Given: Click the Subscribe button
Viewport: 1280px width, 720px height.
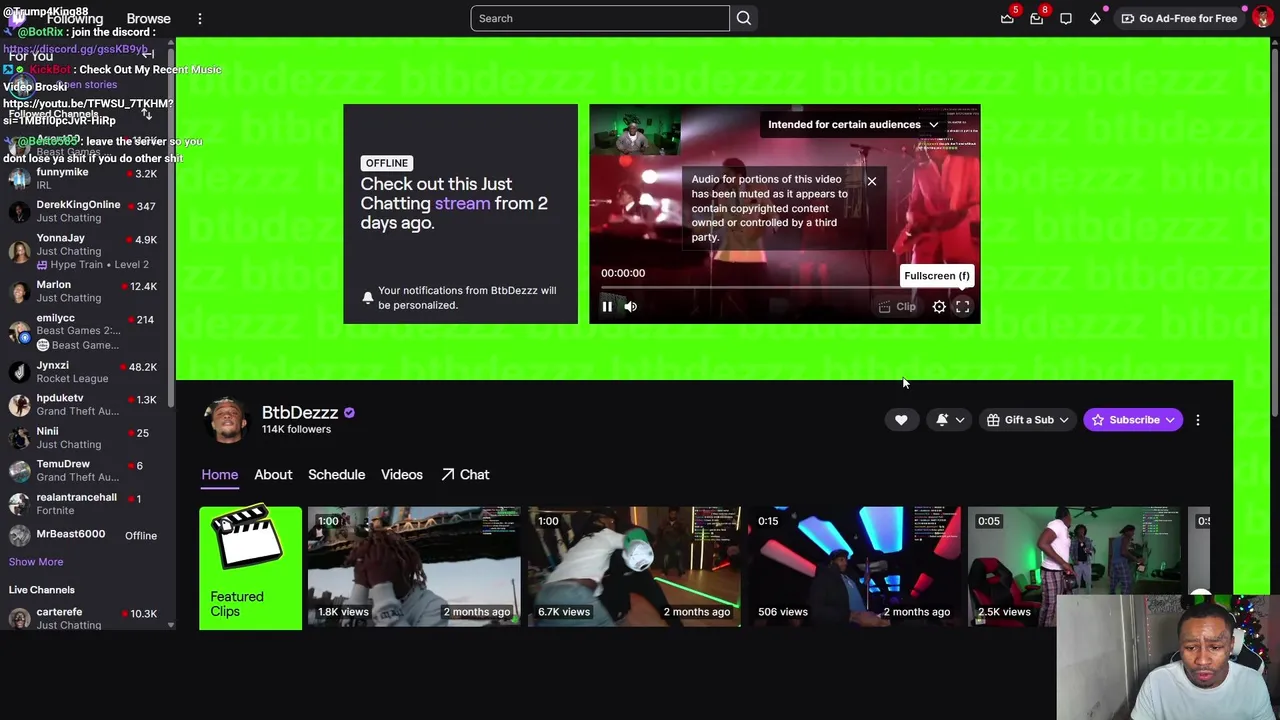Looking at the screenshot, I should [1133, 420].
